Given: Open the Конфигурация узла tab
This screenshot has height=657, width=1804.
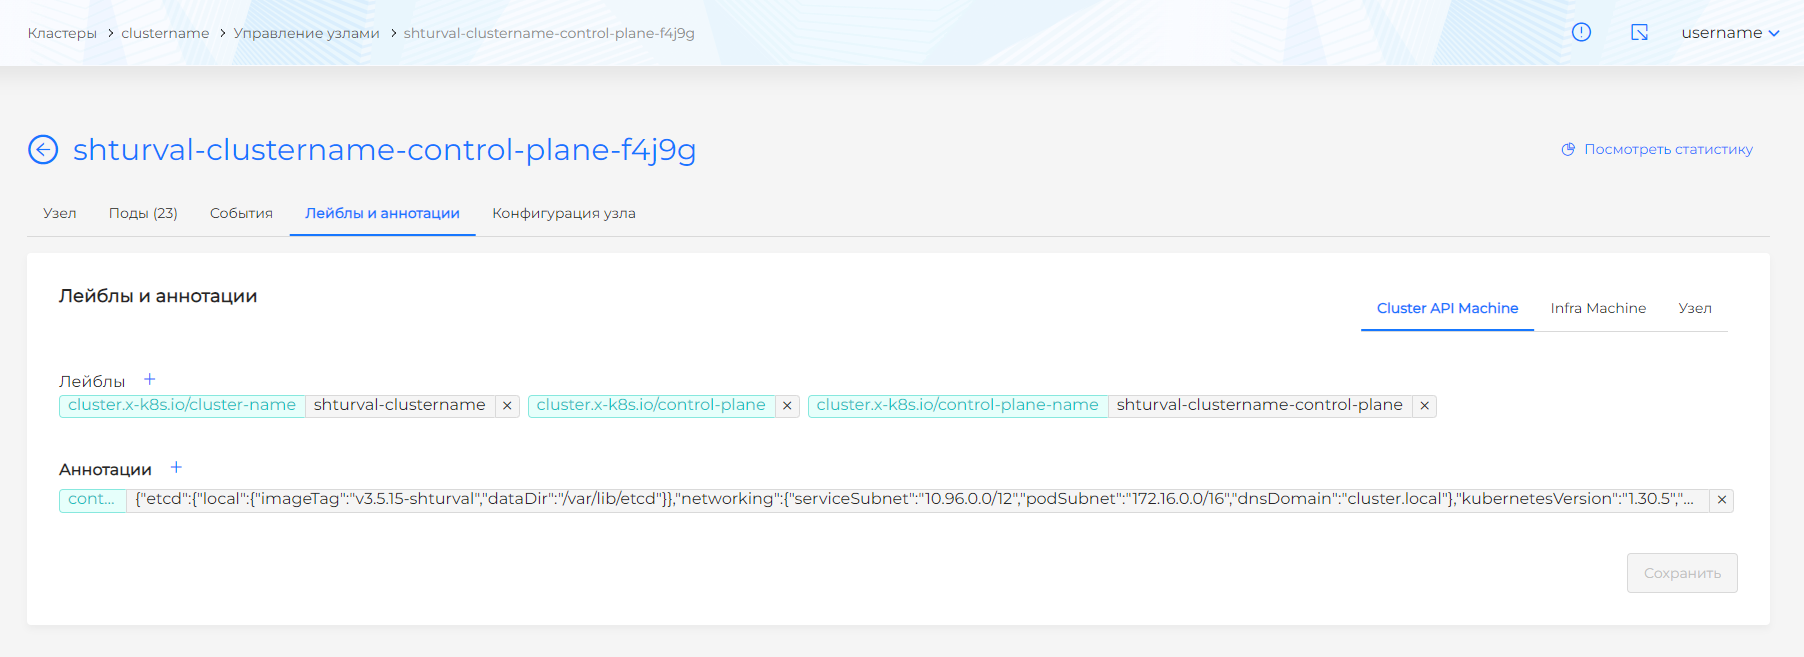Looking at the screenshot, I should point(563,213).
